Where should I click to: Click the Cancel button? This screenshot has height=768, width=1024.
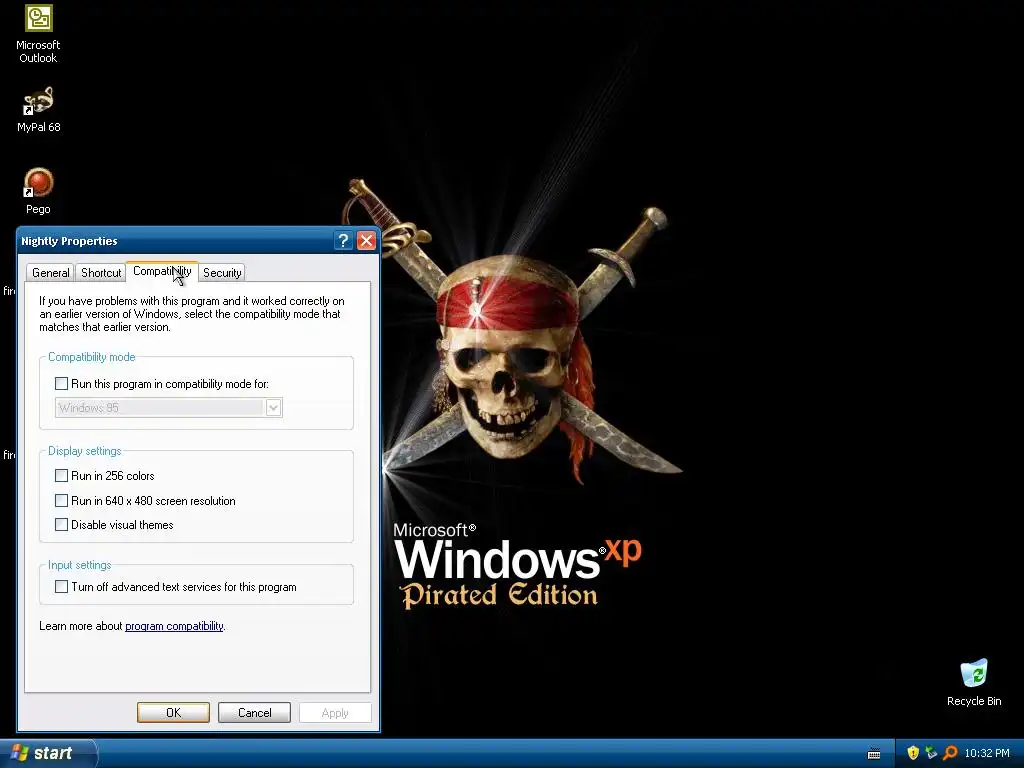[254, 712]
